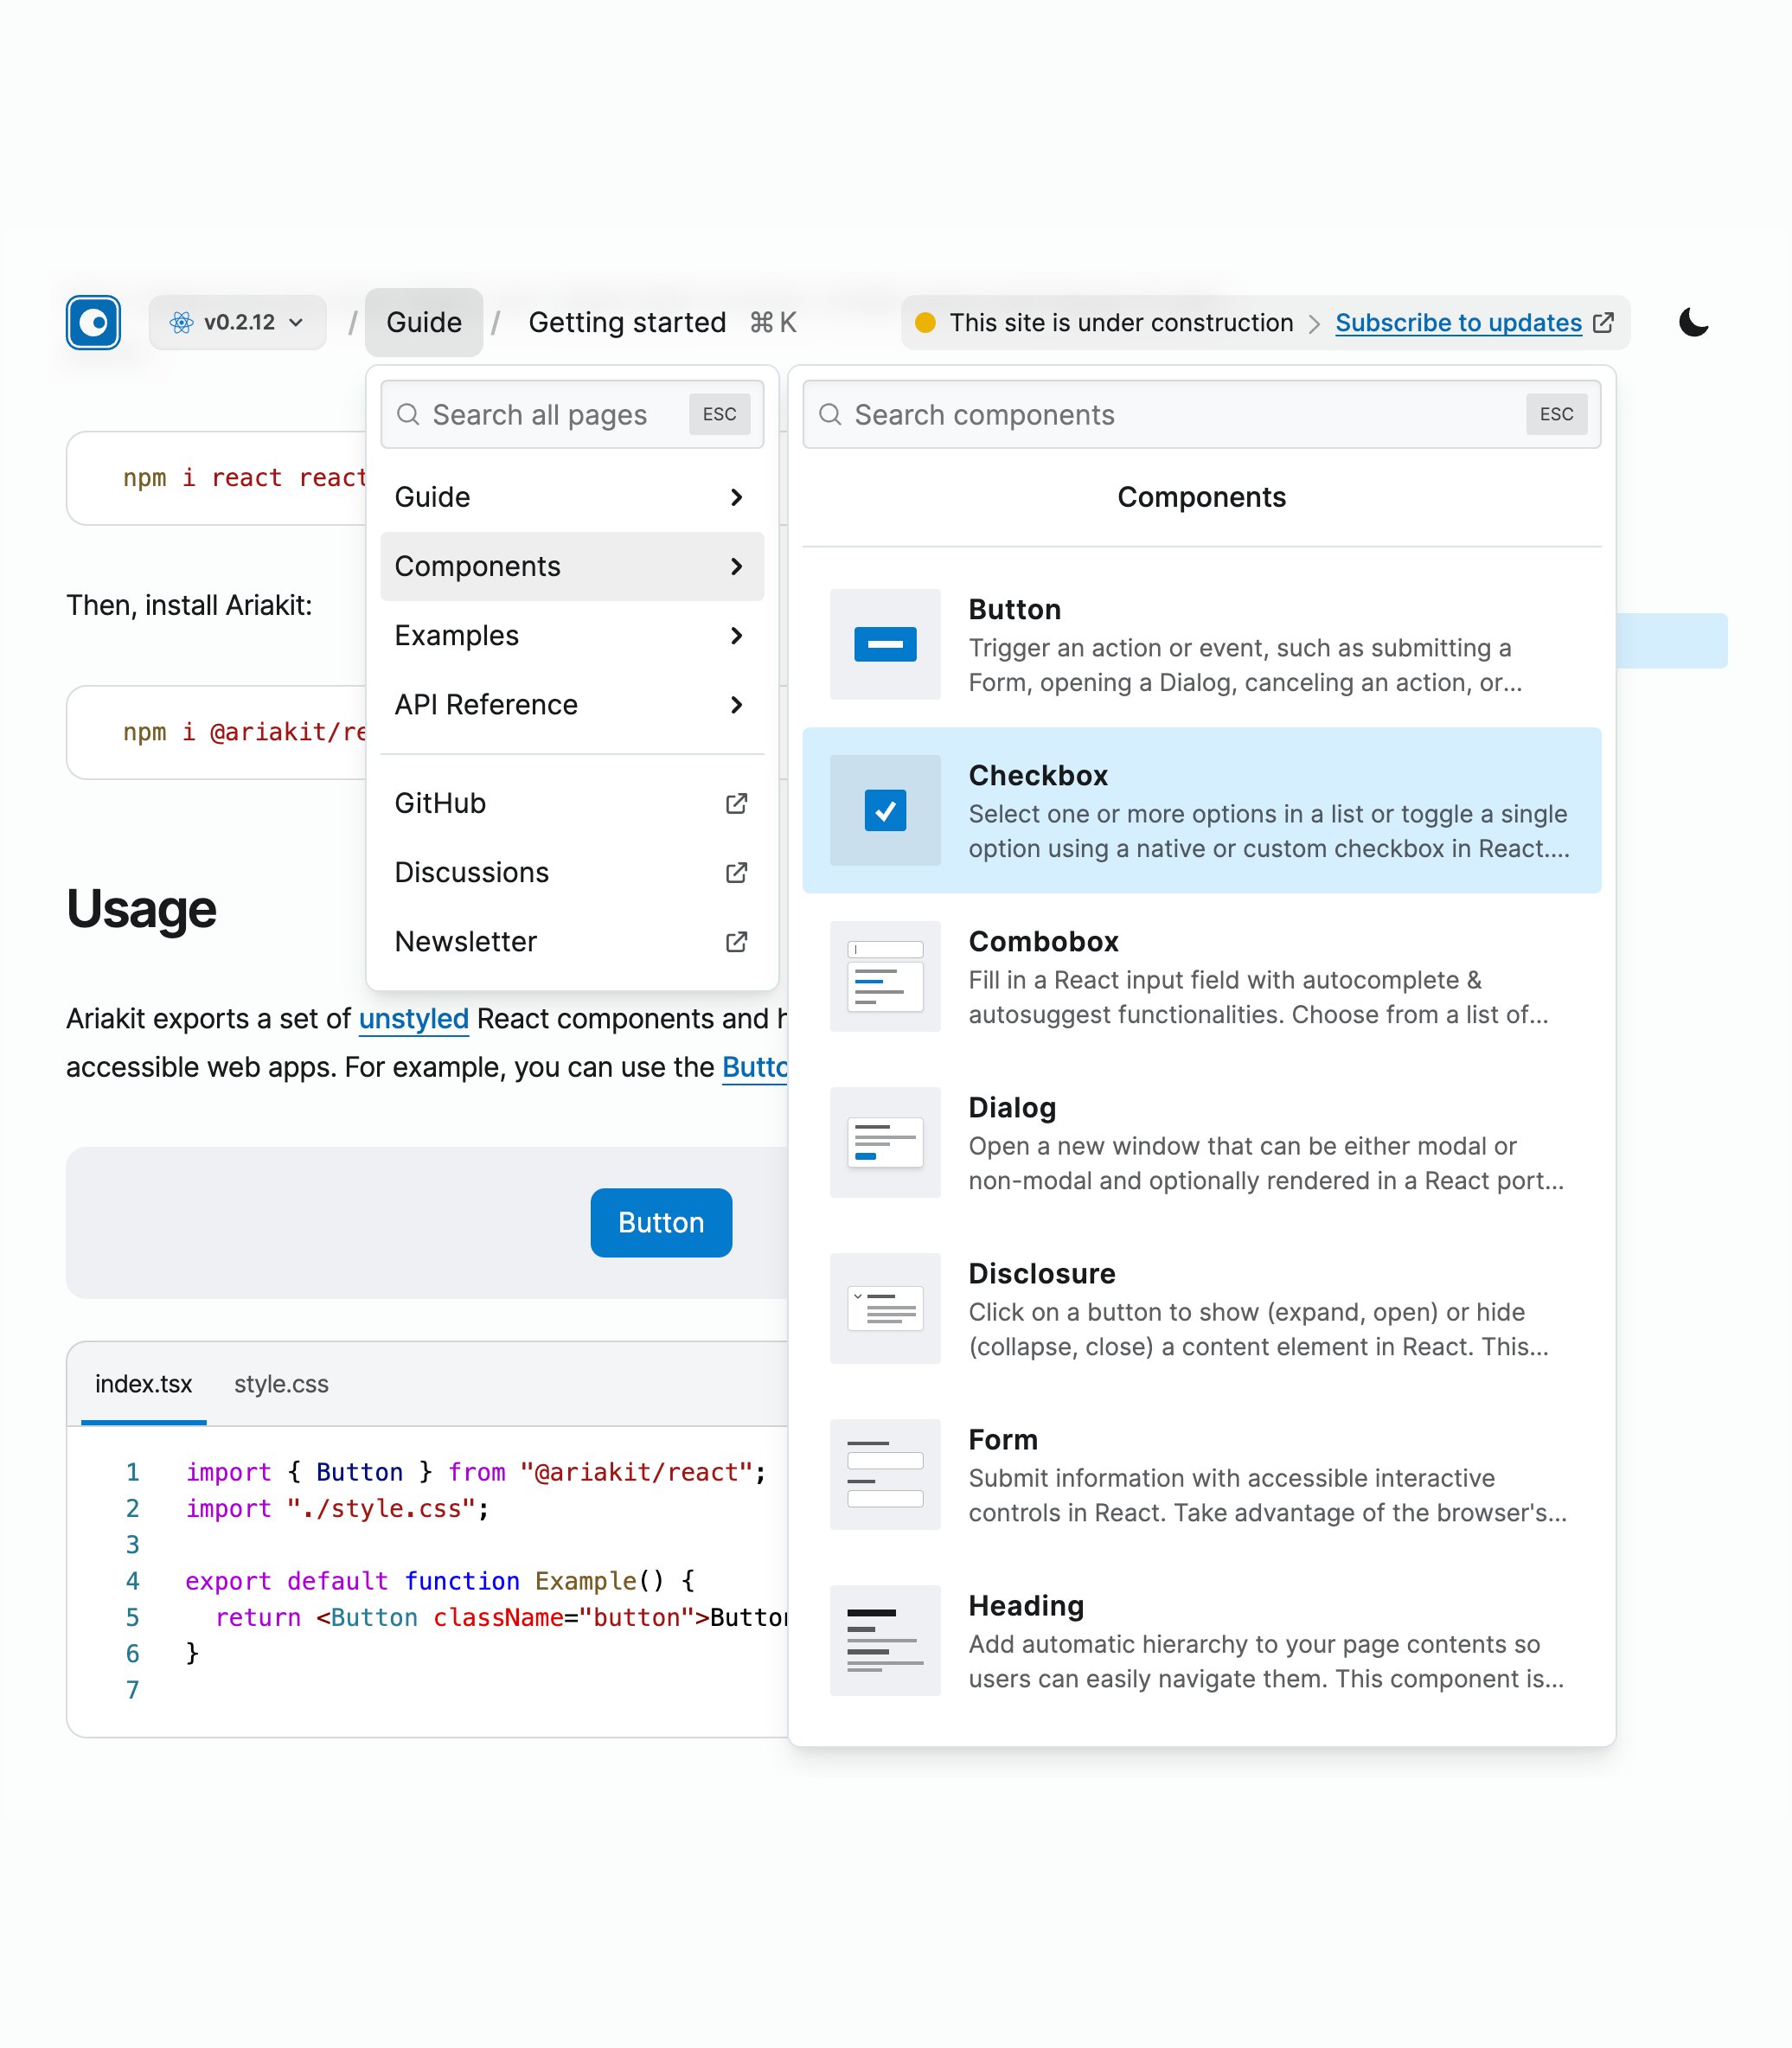Screen dimensions: 1792x2048
Task: Click code line 'export default function Example() {'
Action: 439,1581
